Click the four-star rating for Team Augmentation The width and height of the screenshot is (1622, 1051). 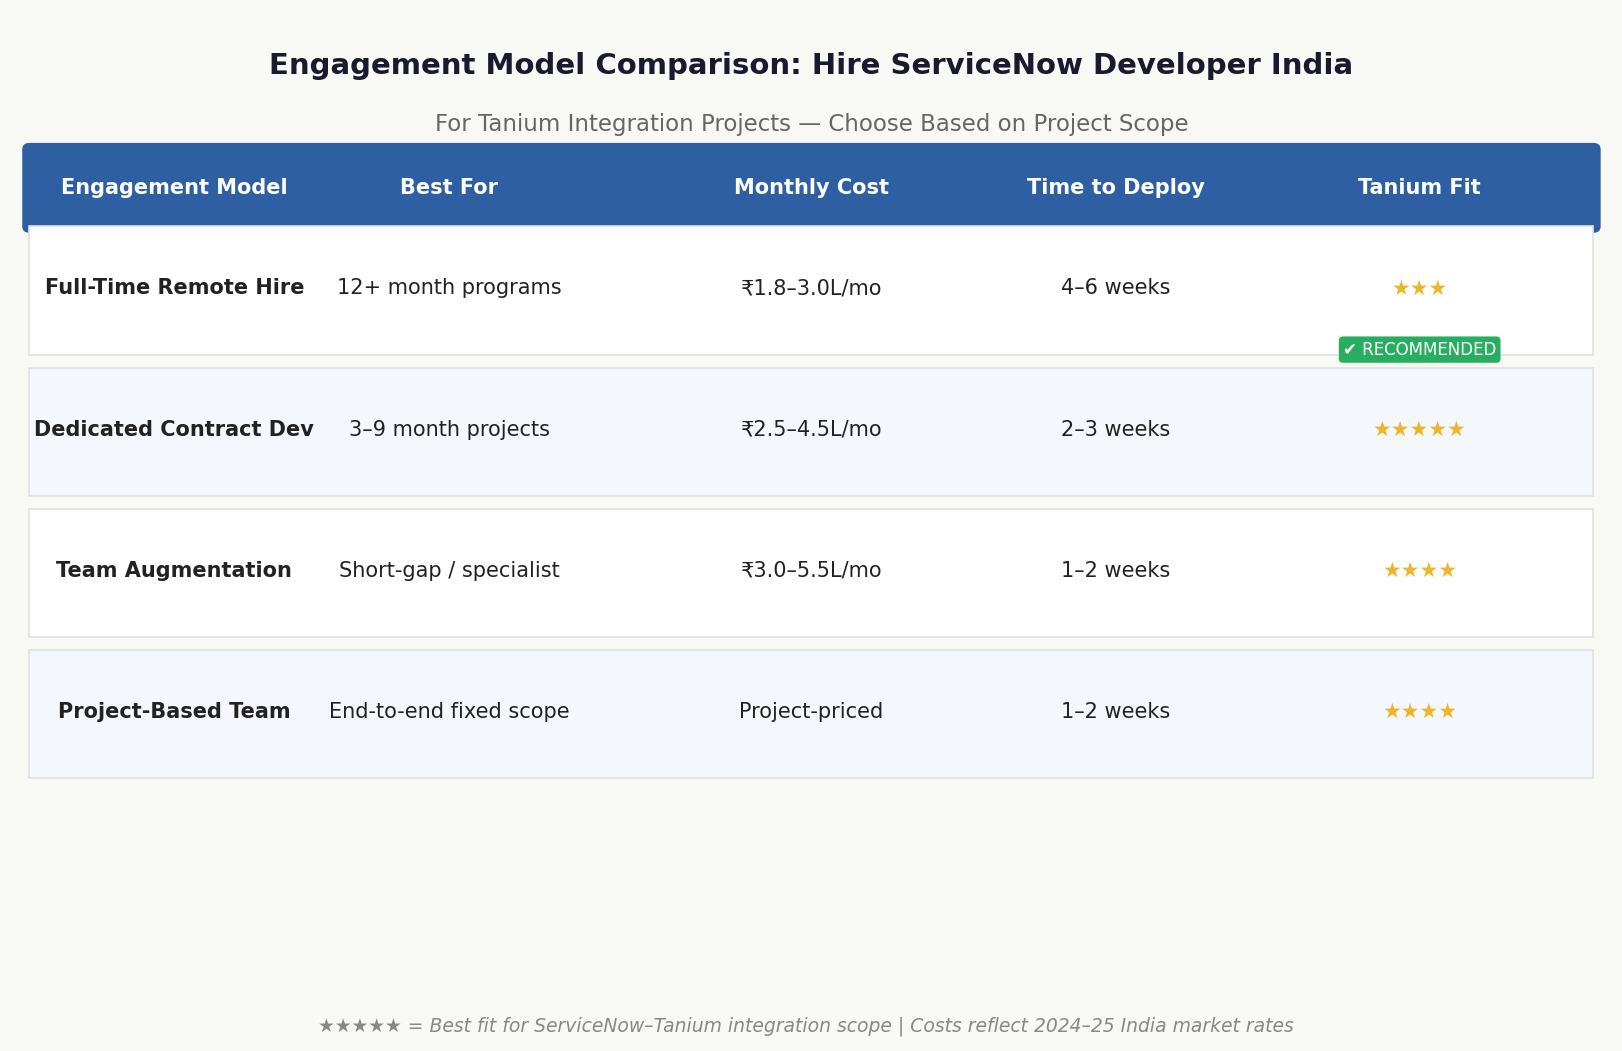(1419, 571)
